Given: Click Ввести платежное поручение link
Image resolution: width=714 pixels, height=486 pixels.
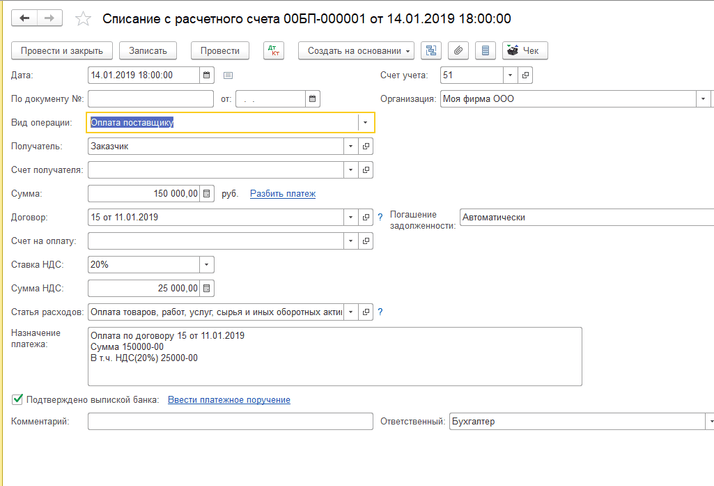Looking at the screenshot, I should (229, 400).
